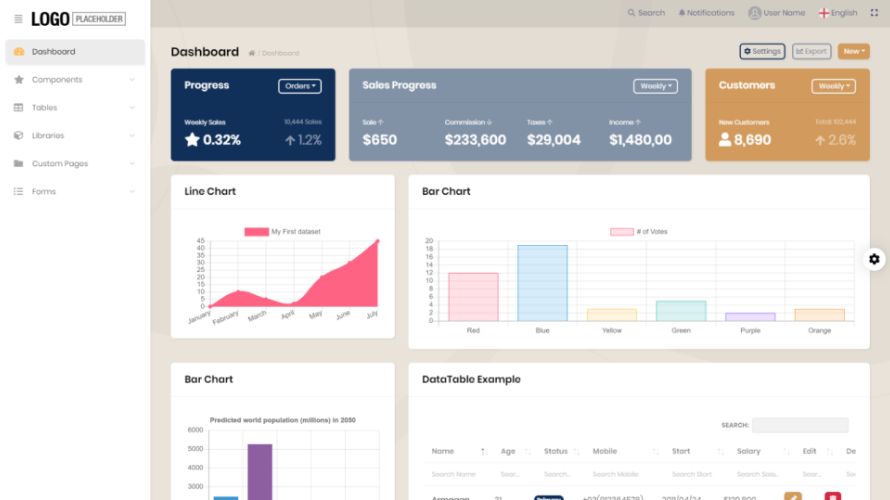This screenshot has height=500, width=890.
Task: Click the user avatar icon
Action: (x=754, y=13)
